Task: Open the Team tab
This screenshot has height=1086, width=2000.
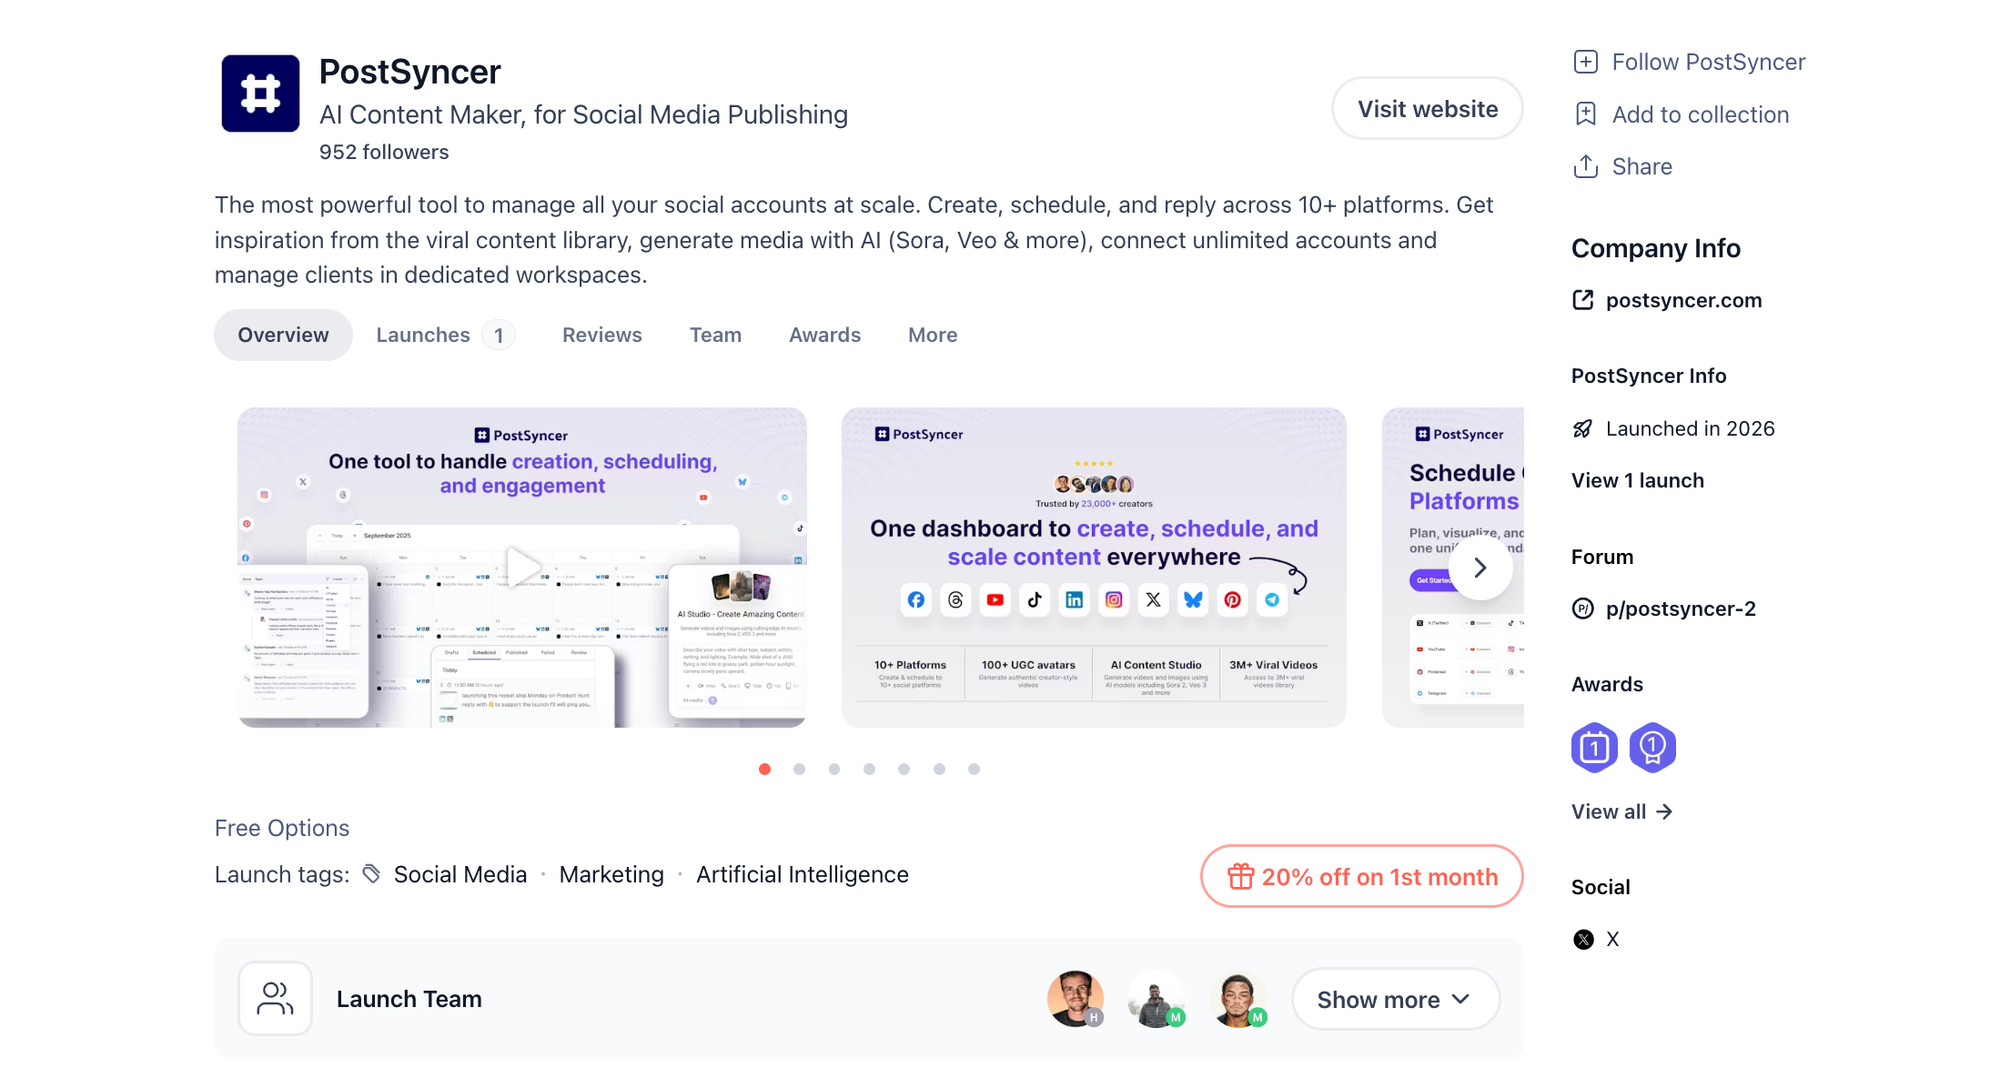Action: coord(715,334)
